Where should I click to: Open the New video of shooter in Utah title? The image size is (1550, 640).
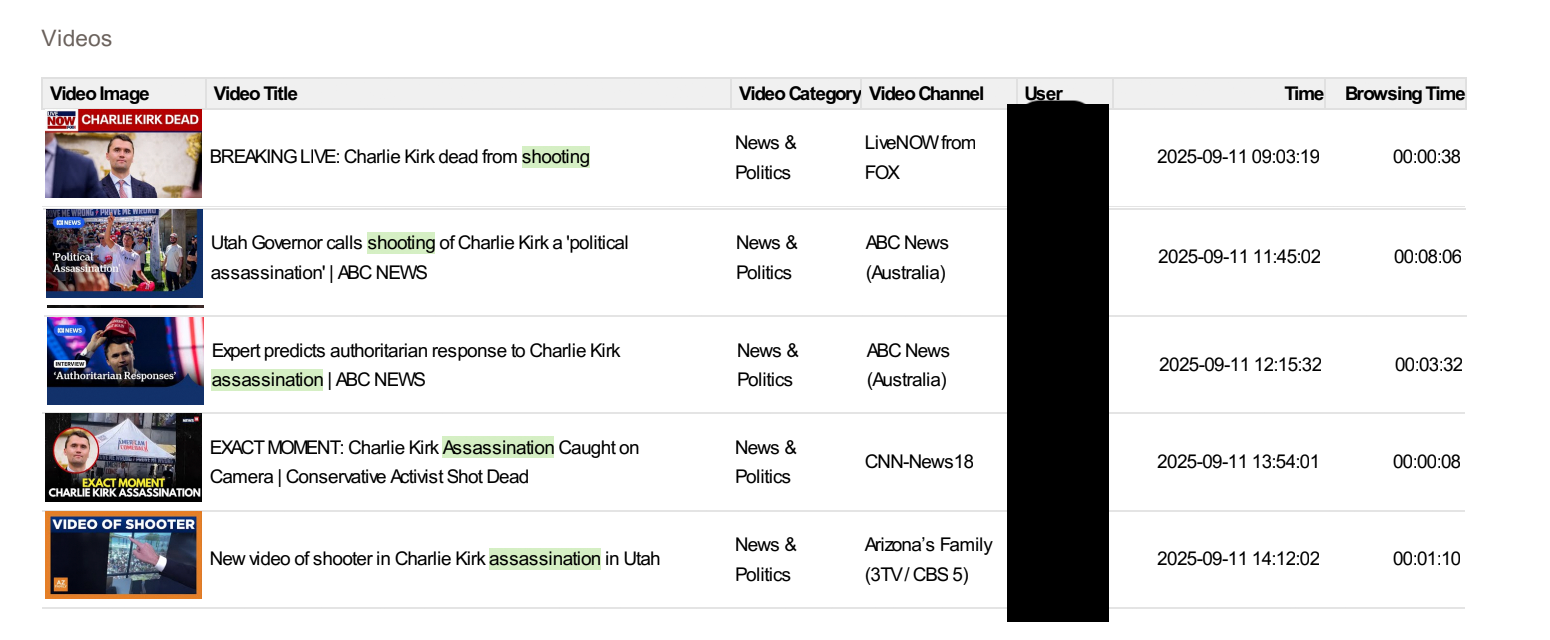point(435,558)
